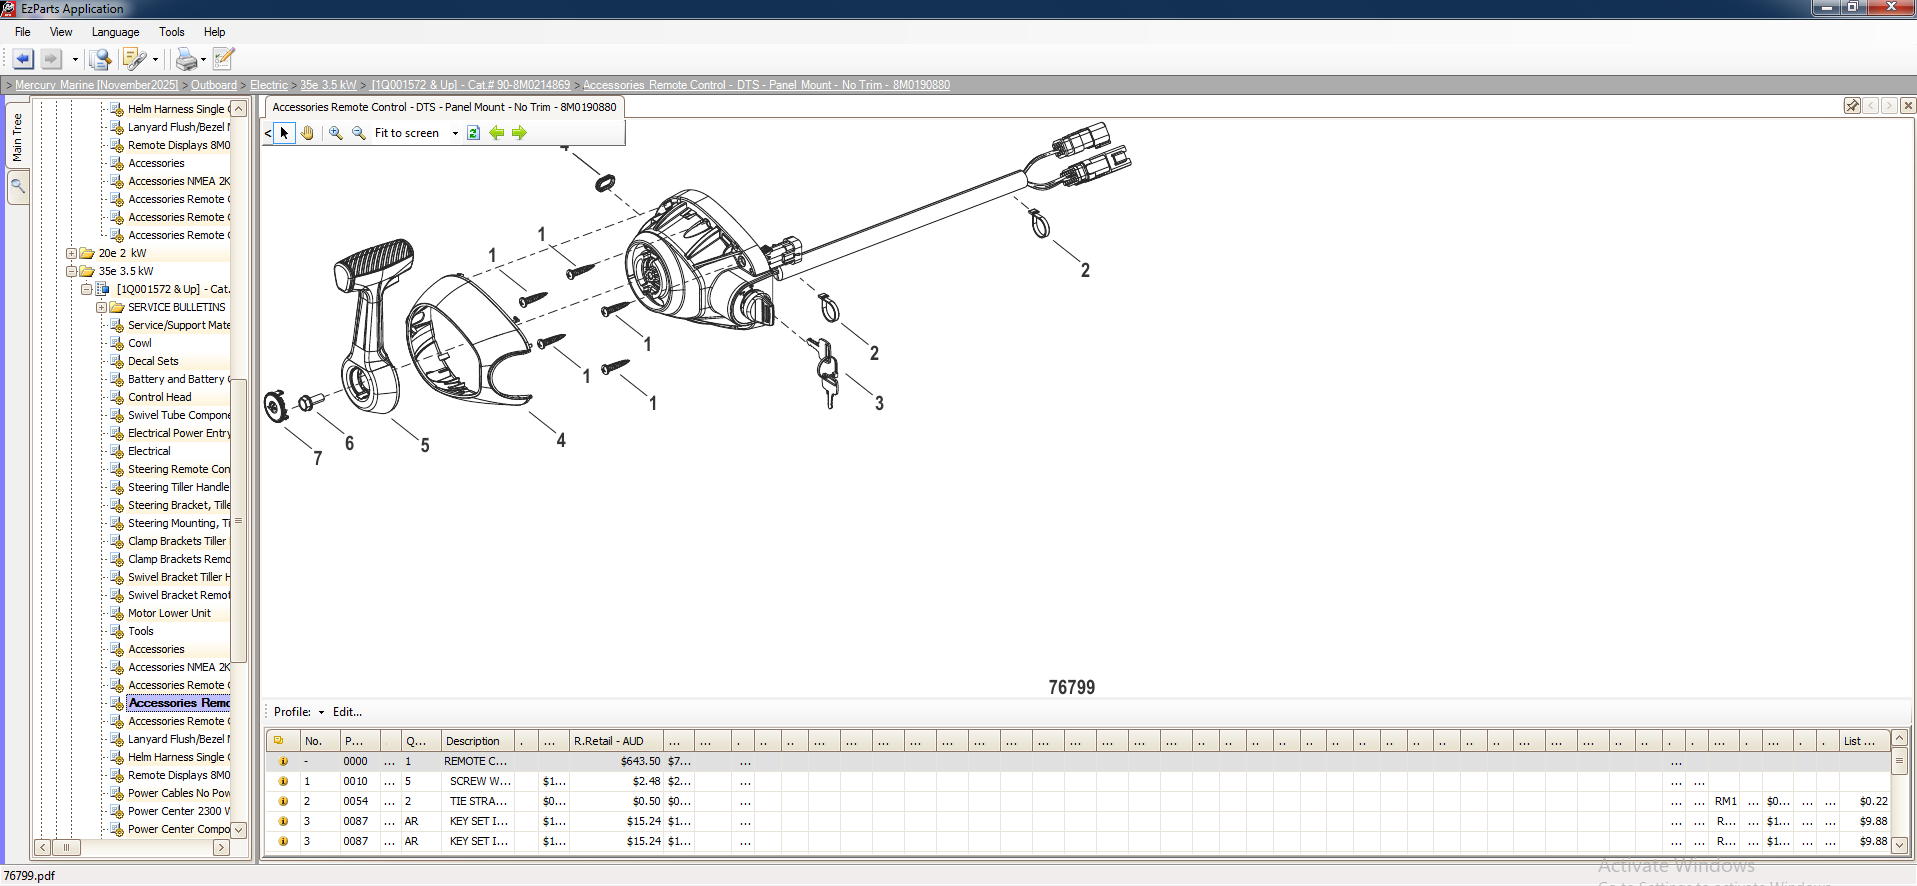This screenshot has height=886, width=1917.
Task: Open the search documents magnifier icon
Action: (x=100, y=59)
